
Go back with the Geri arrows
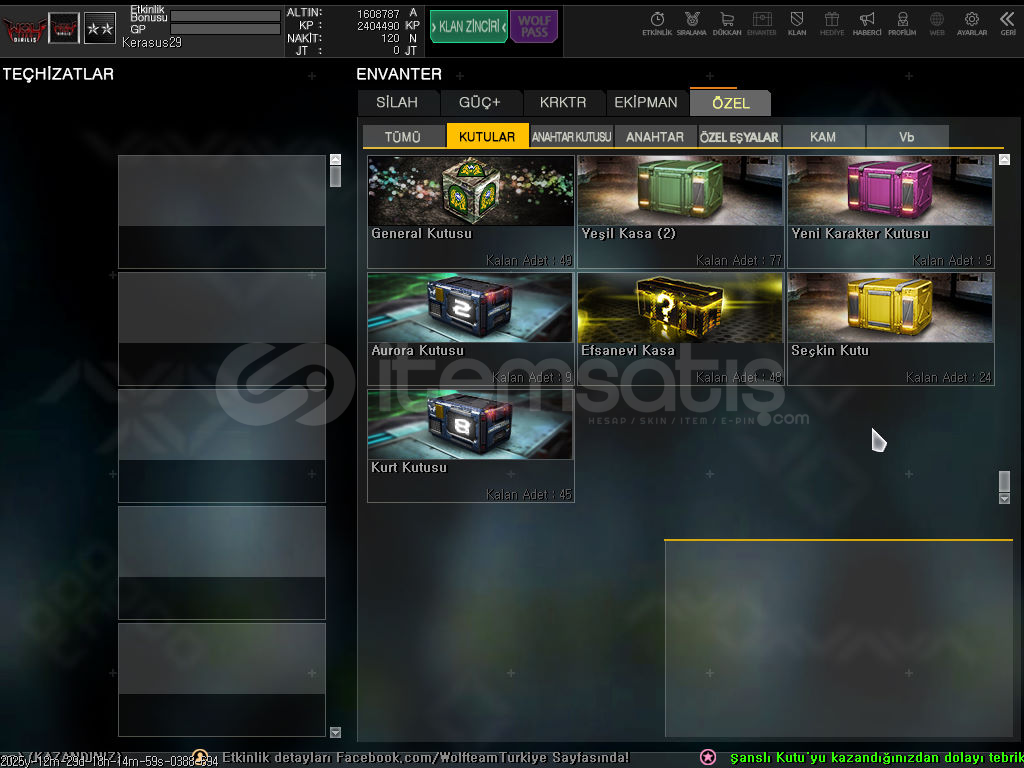(1007, 23)
